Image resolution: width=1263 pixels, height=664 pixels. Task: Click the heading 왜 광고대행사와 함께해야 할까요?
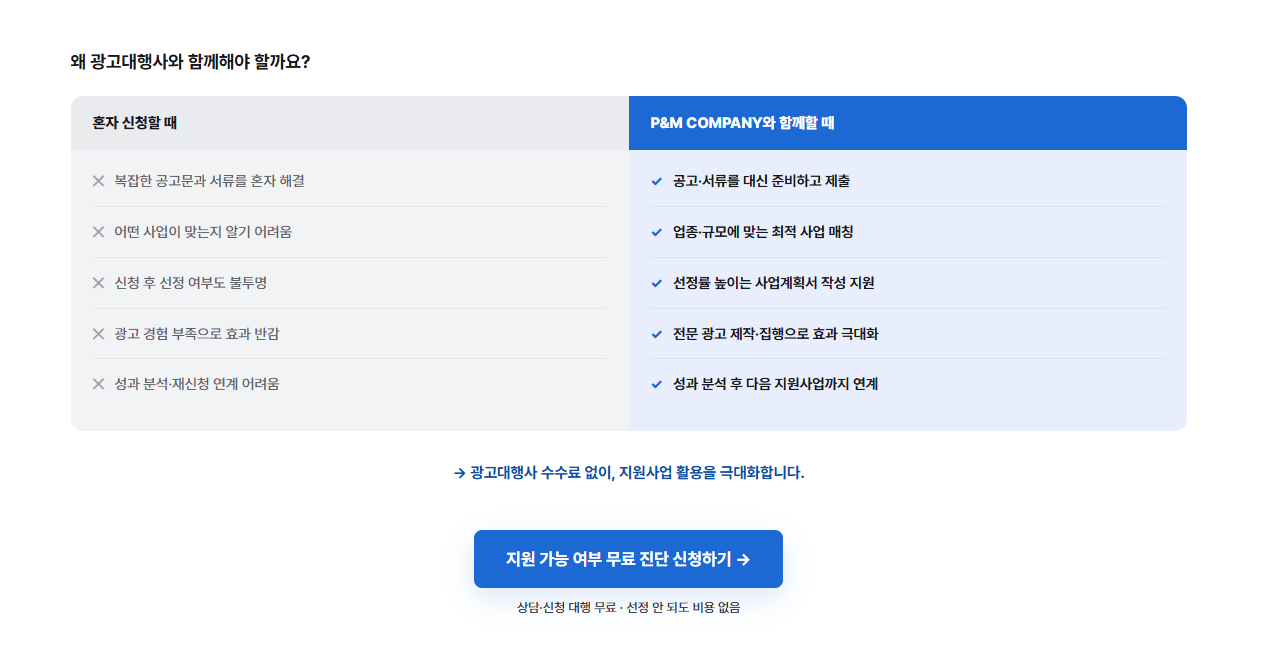(190, 62)
